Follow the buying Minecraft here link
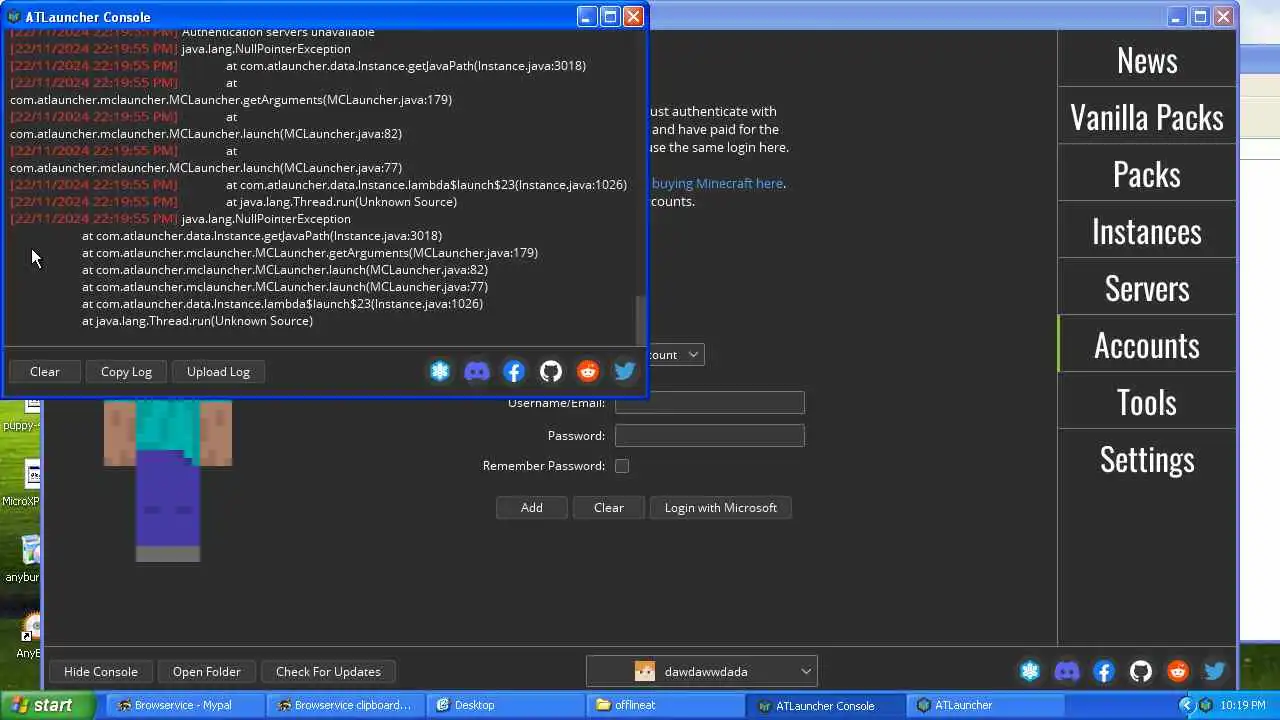The image size is (1280, 720). [x=718, y=184]
